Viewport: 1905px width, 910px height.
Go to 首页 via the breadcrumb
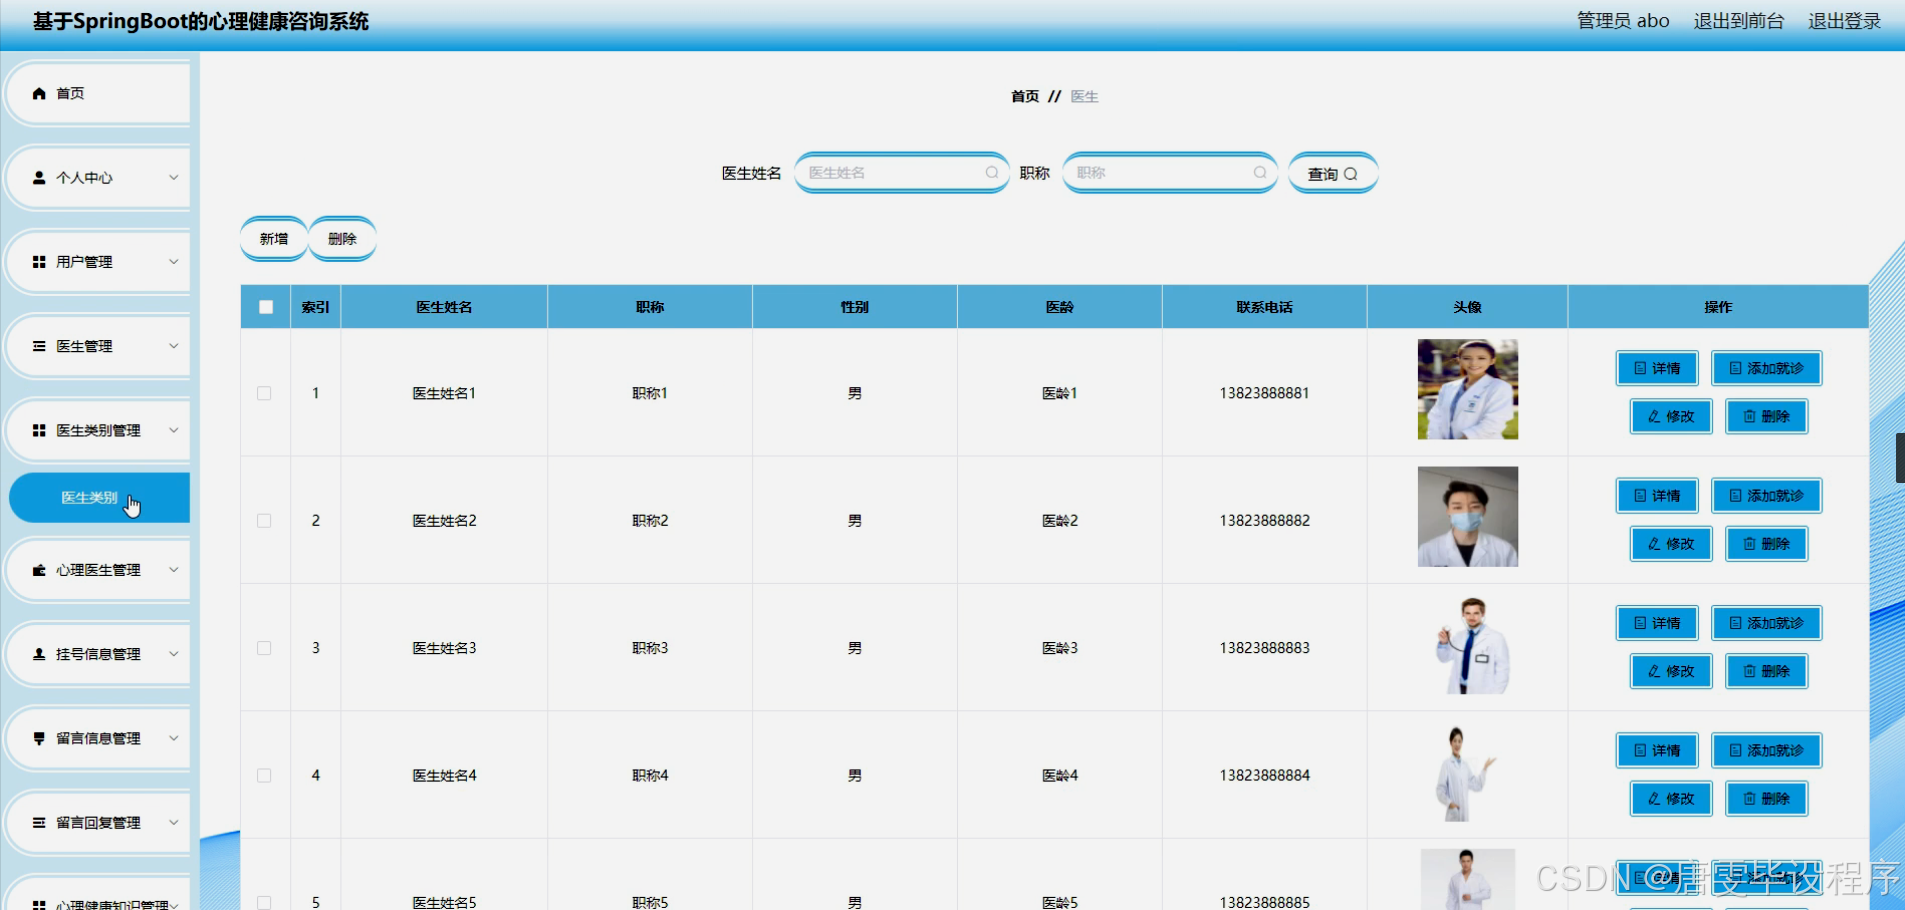[x=1025, y=97]
